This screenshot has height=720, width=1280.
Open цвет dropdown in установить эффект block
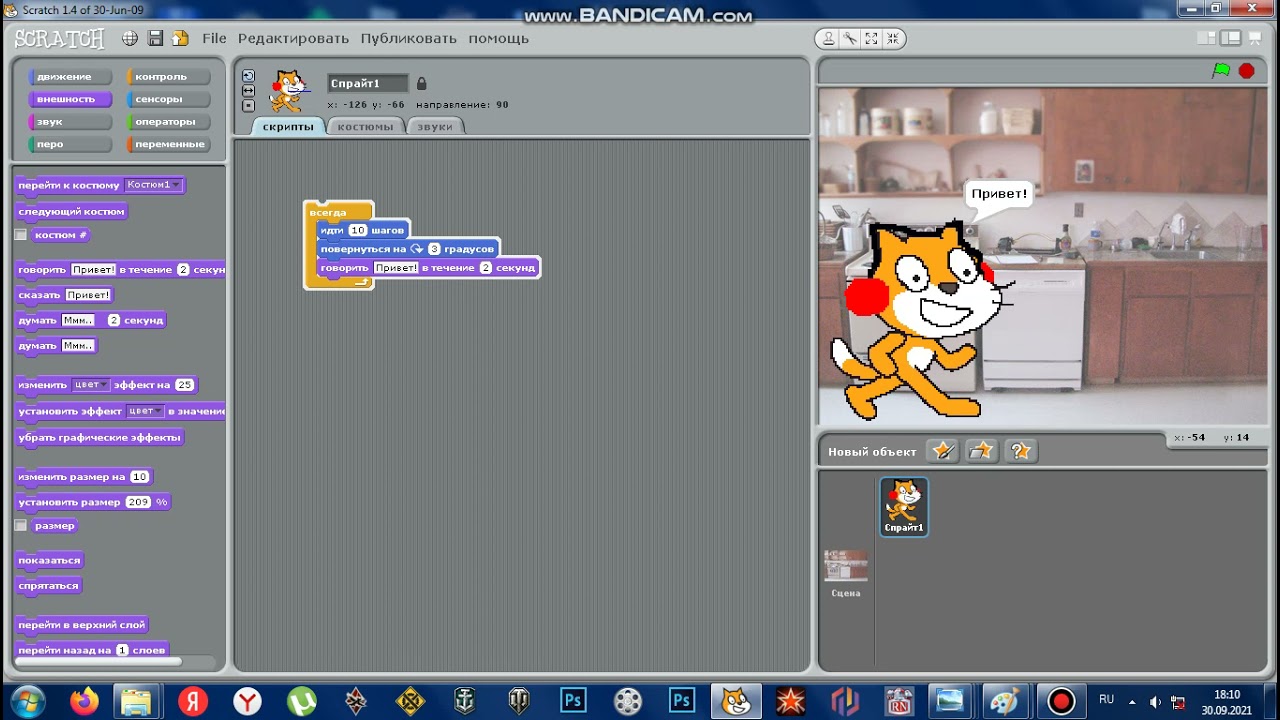click(x=145, y=411)
